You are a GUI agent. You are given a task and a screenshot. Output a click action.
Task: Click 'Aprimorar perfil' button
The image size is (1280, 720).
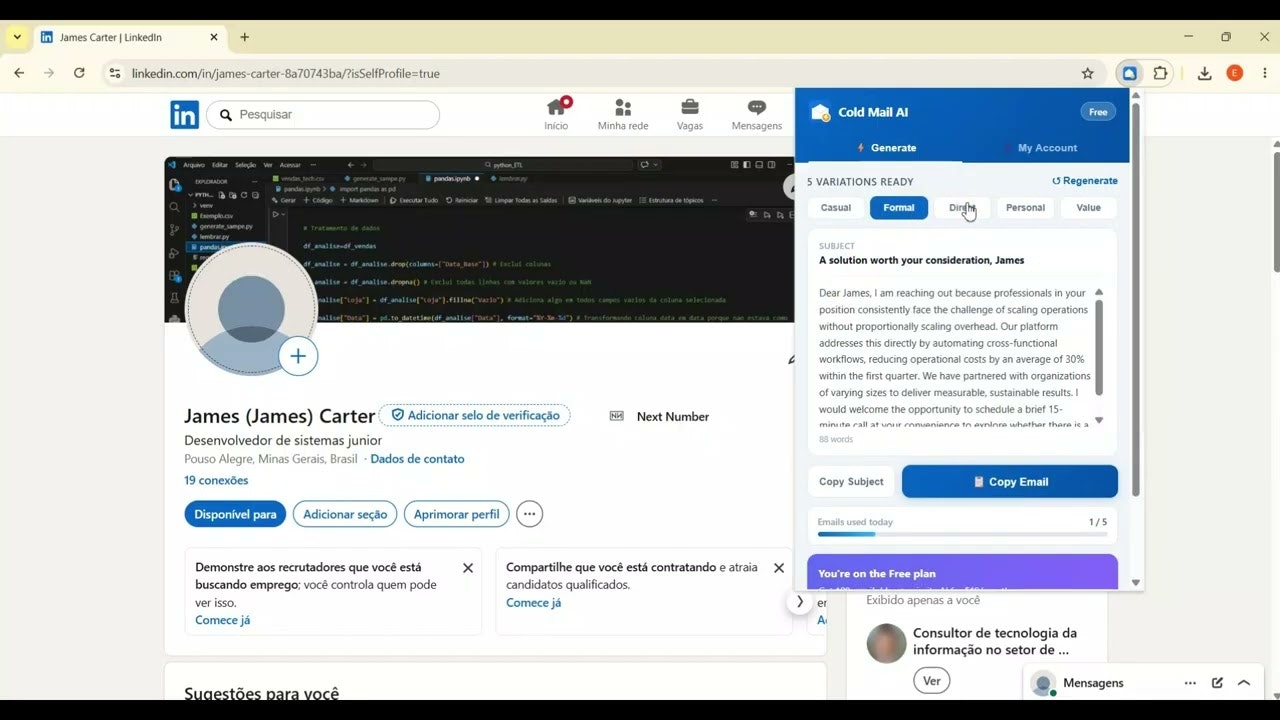457,514
